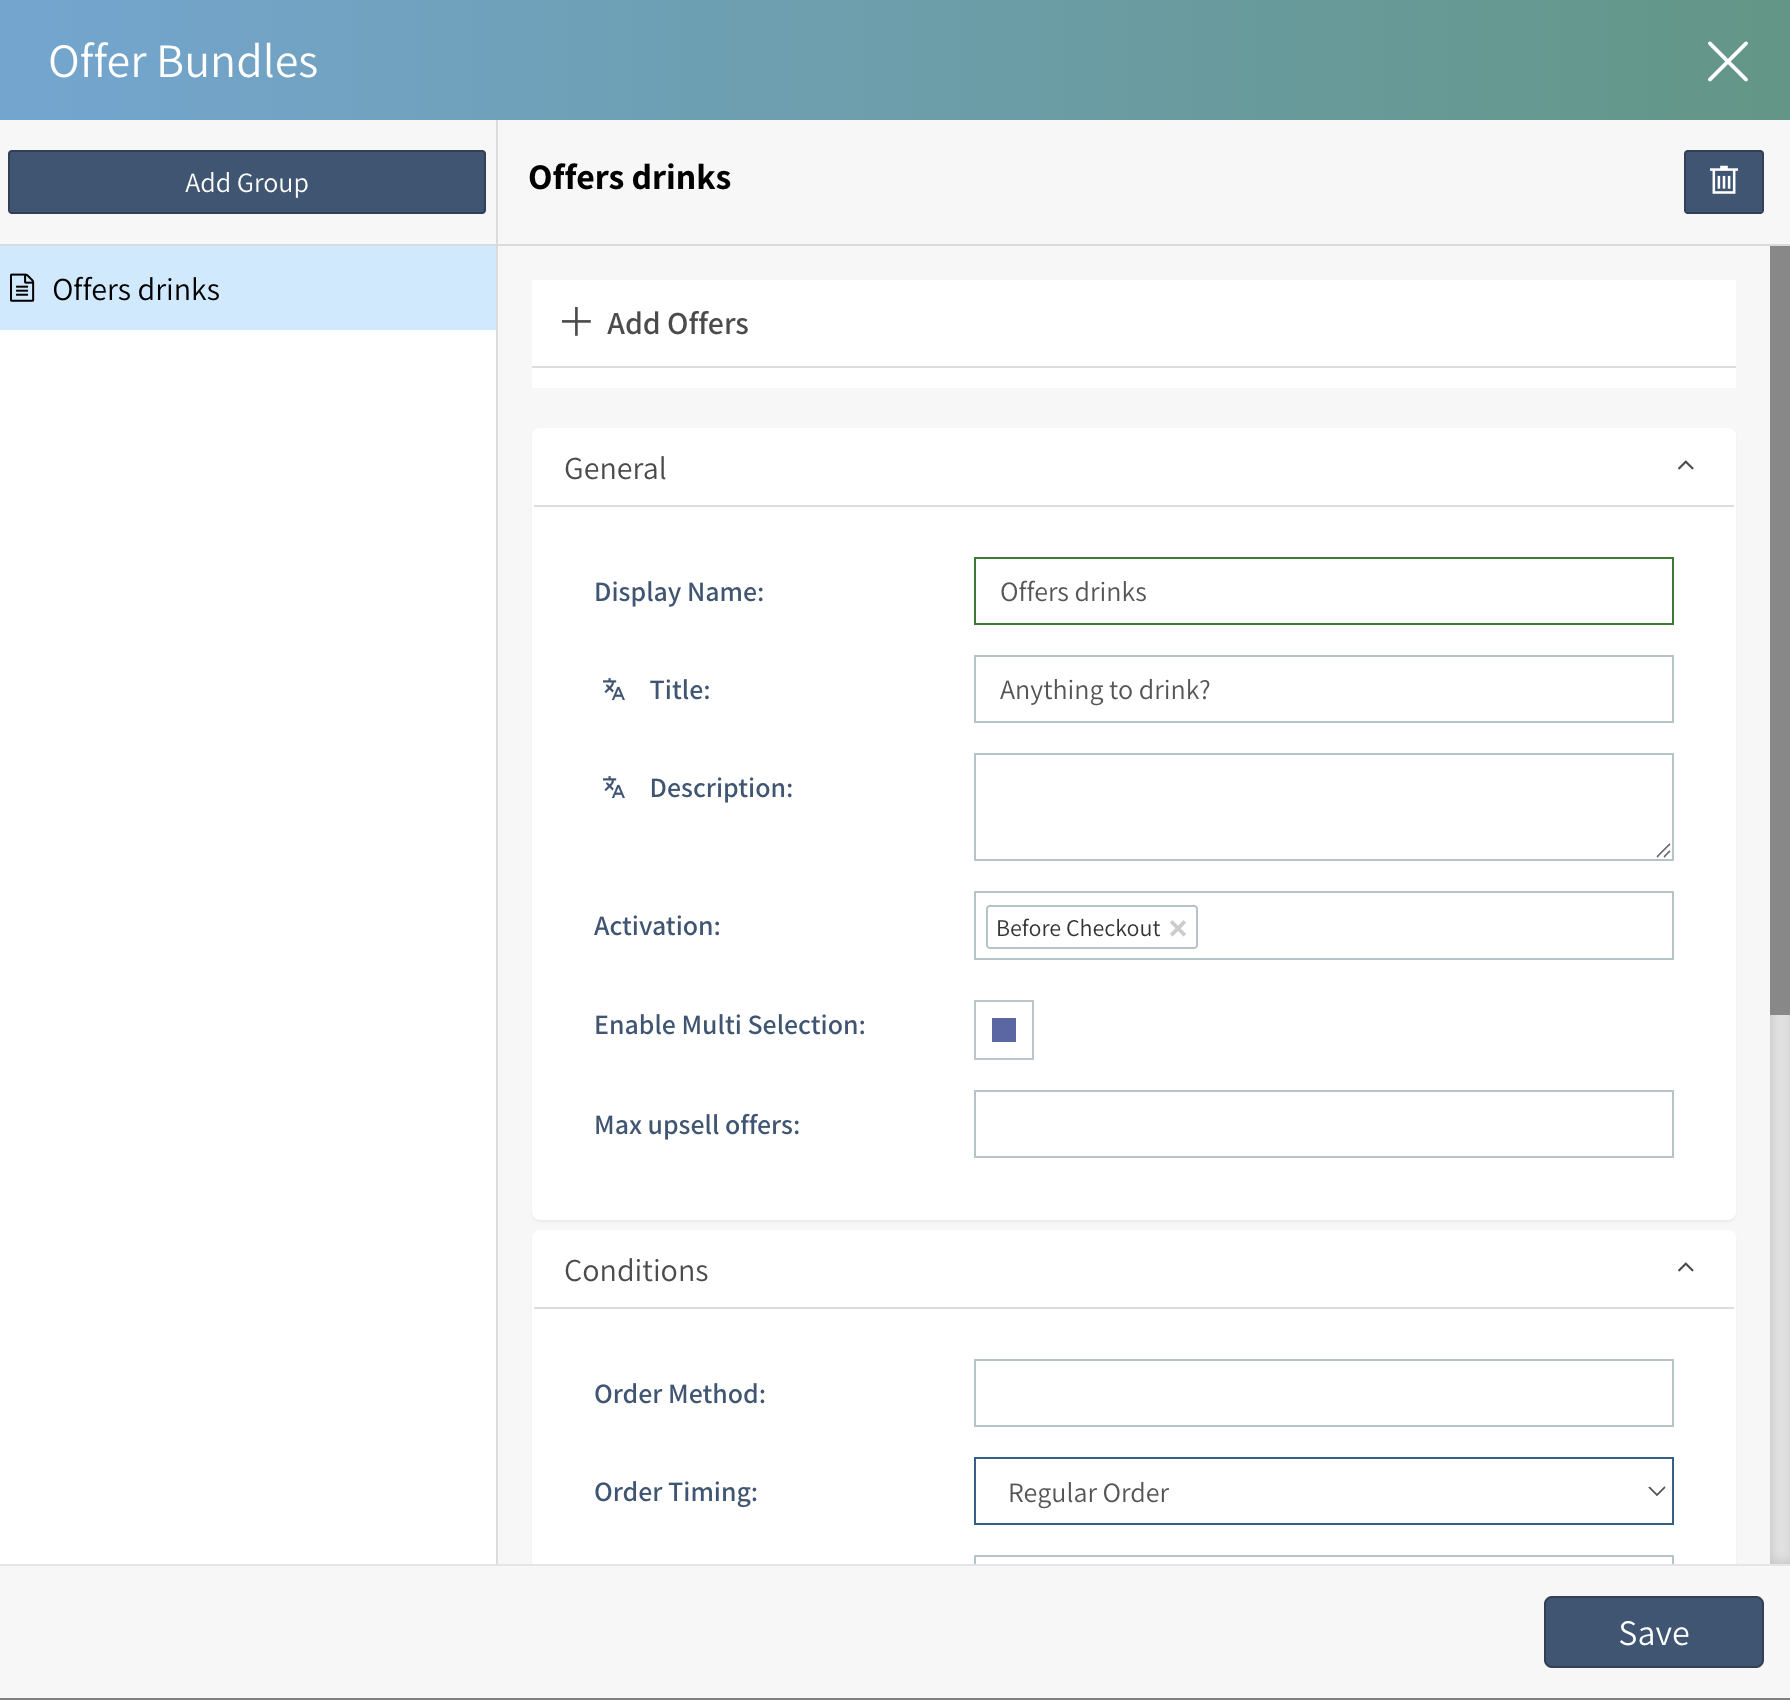Click the vertical scrollbar thumb
Image resolution: width=1790 pixels, height=1700 pixels.
tap(1779, 630)
